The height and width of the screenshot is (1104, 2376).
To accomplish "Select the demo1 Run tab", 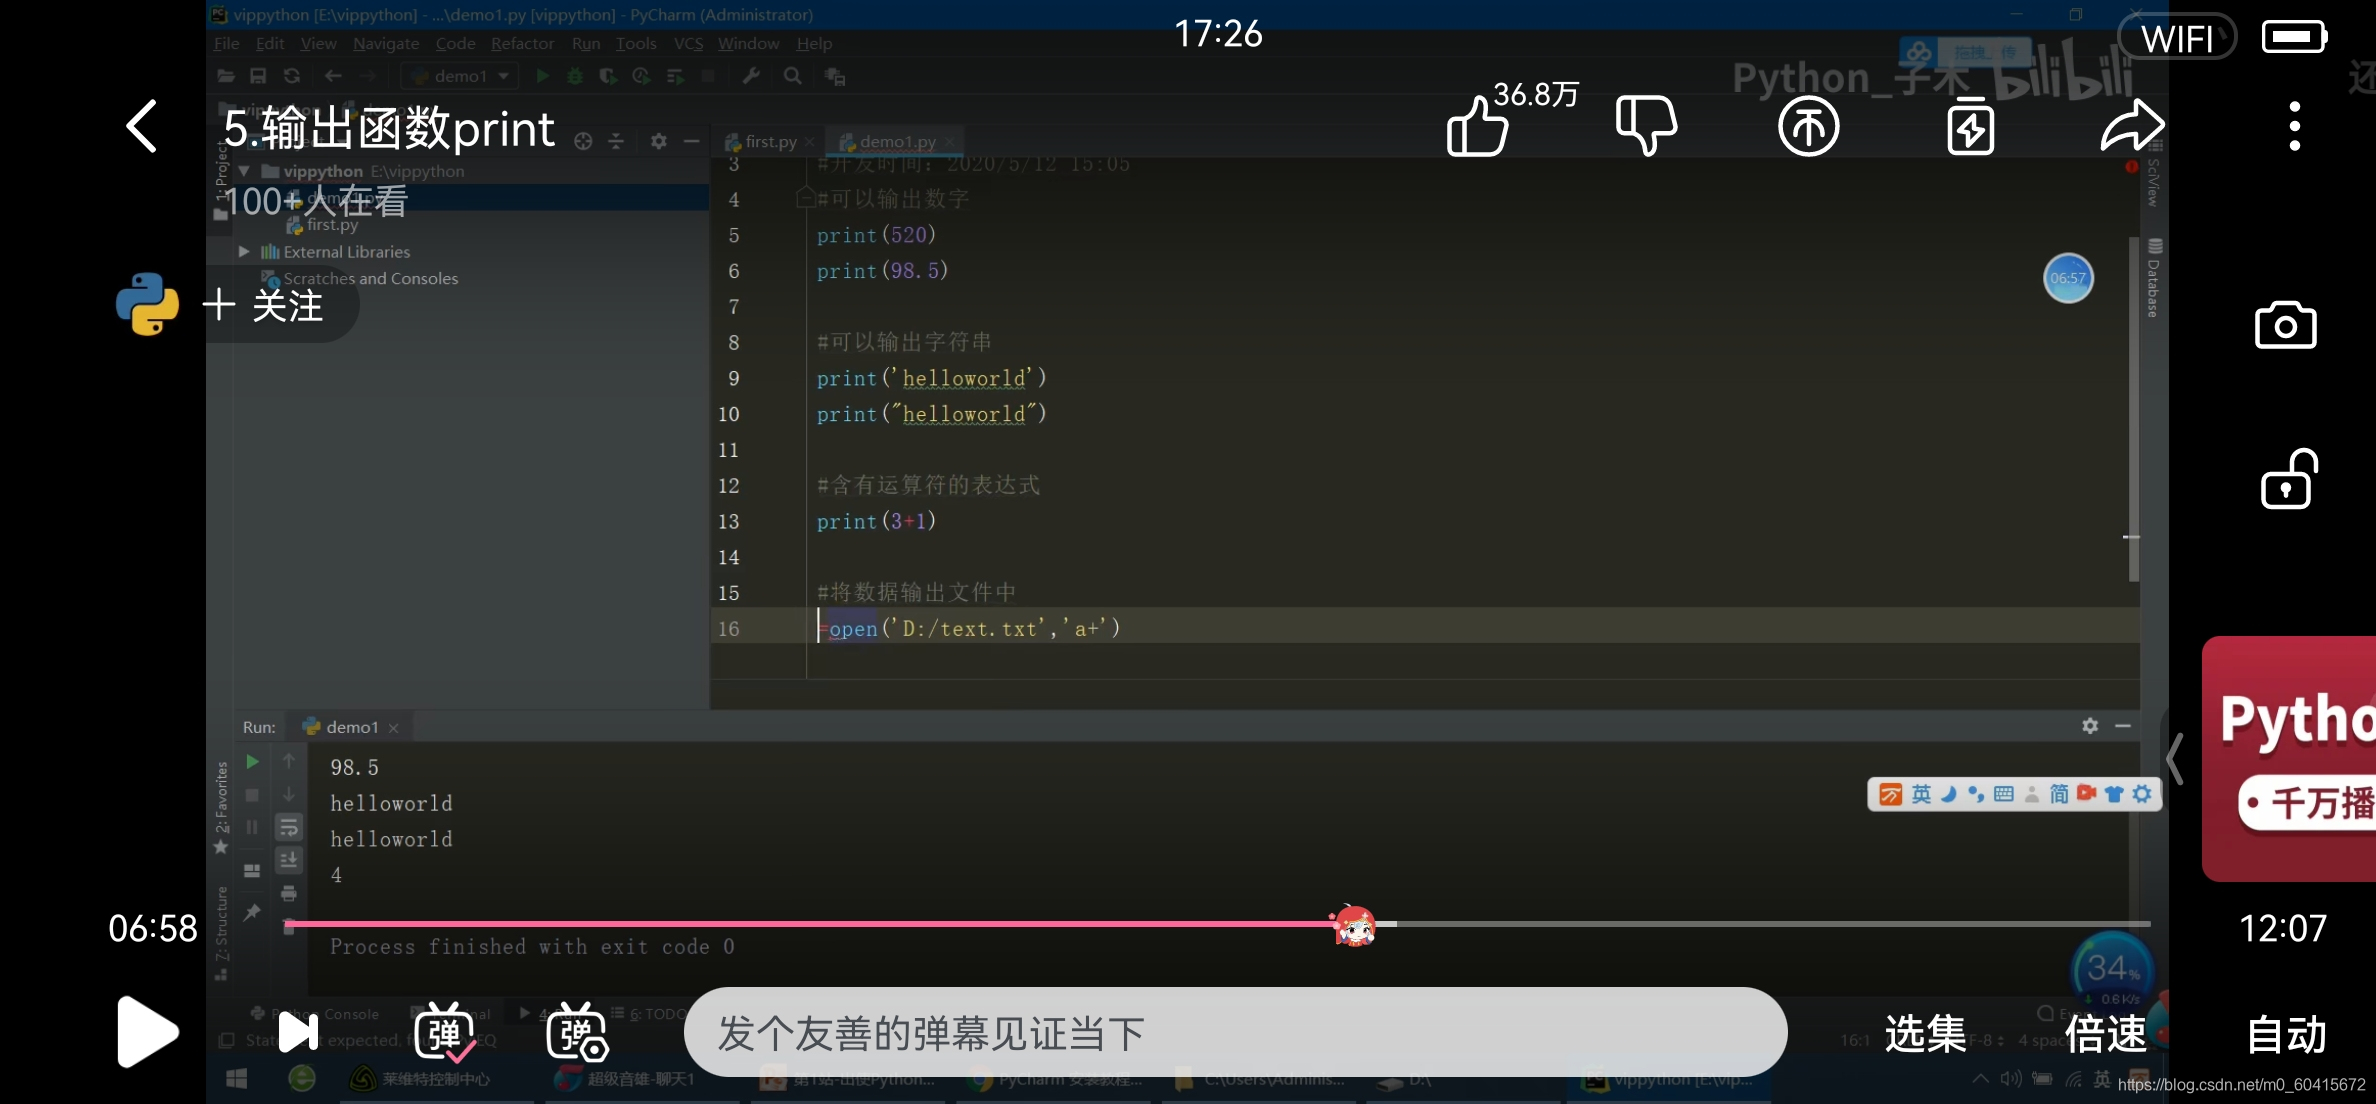I will point(350,727).
